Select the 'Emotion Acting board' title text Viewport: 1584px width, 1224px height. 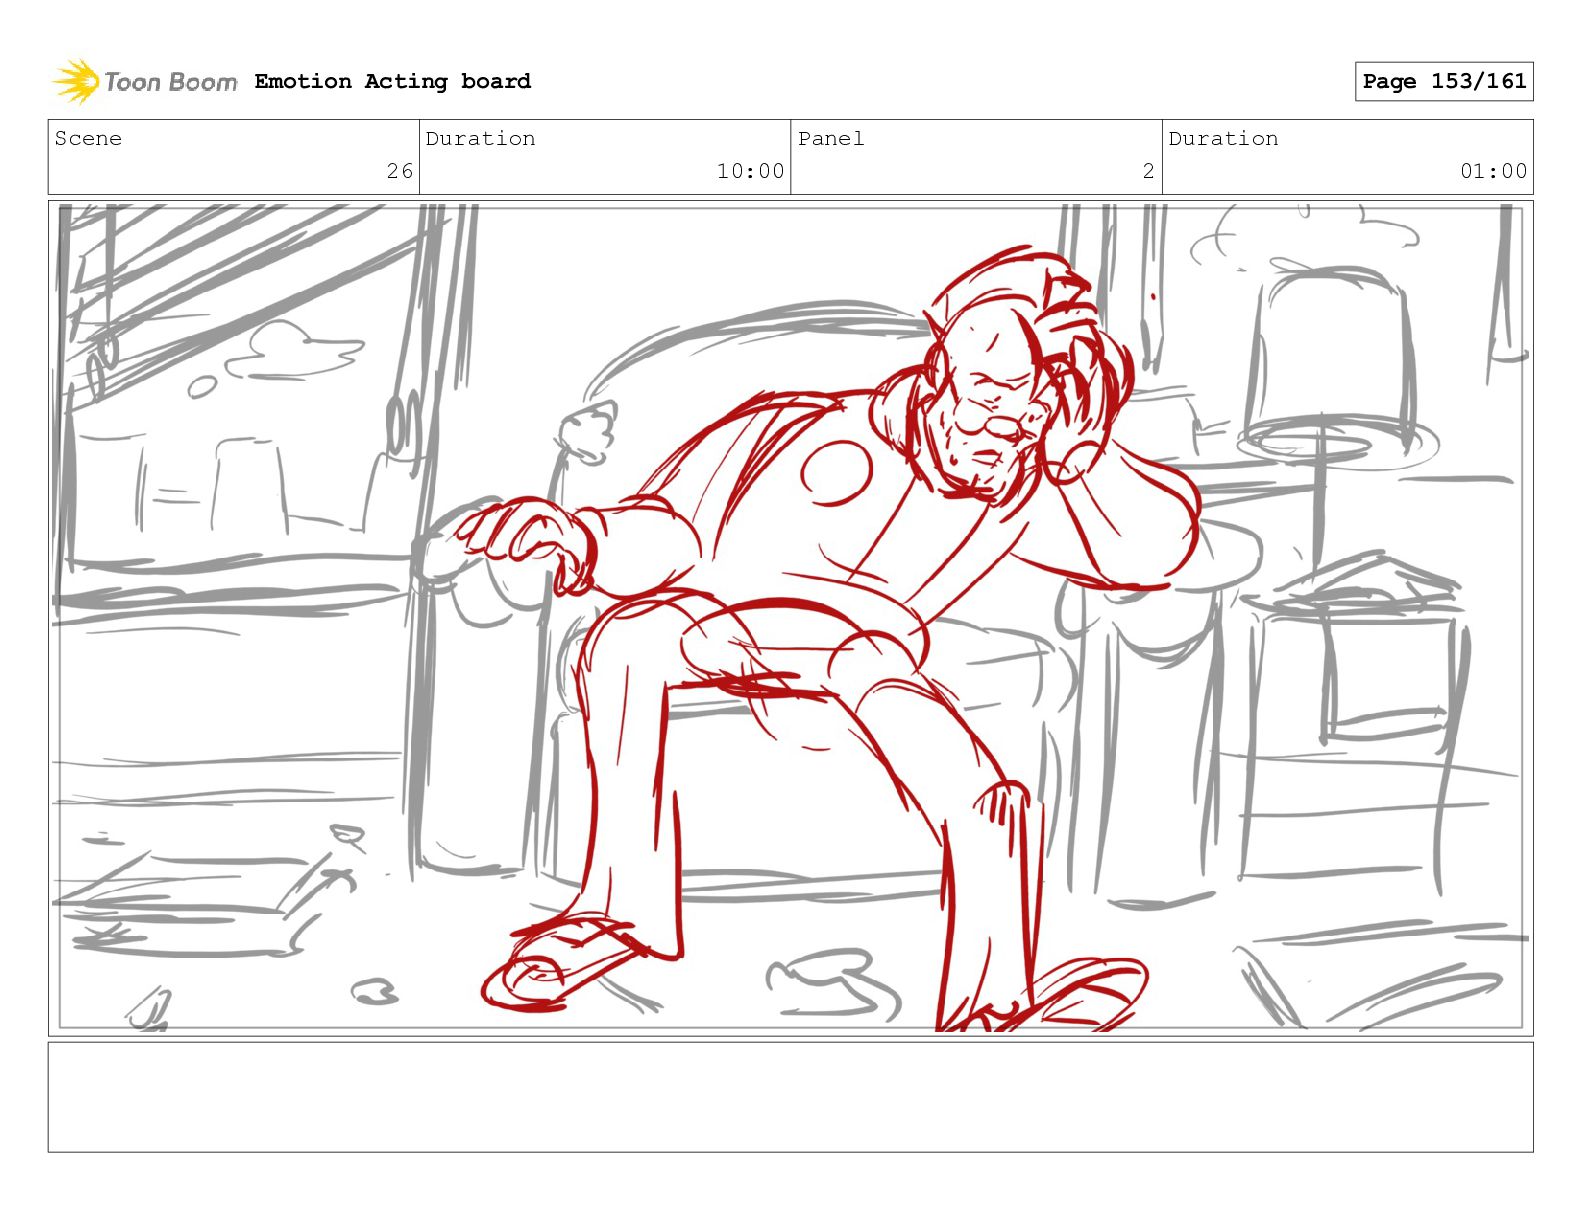393,81
